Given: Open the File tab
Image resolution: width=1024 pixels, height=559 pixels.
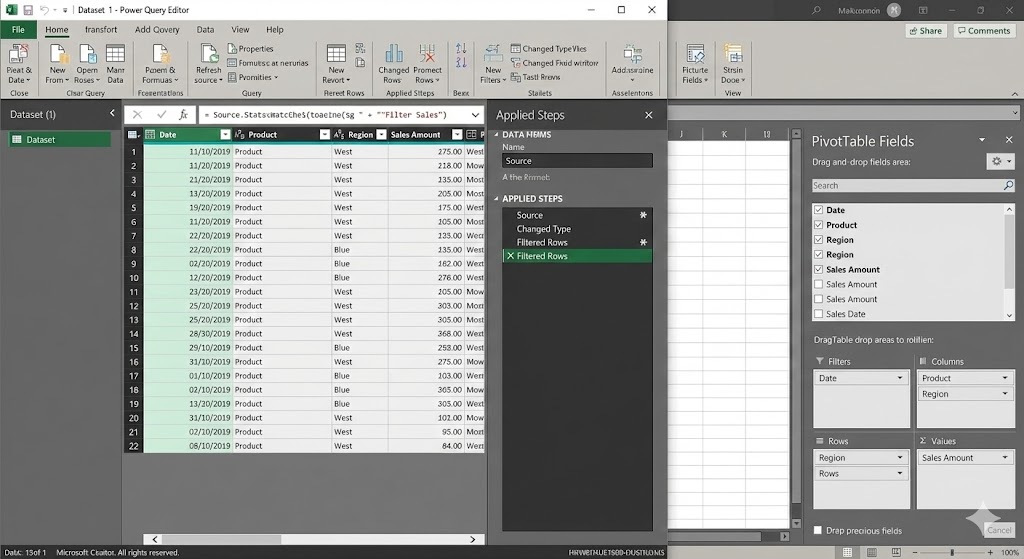Looking at the screenshot, I should pos(18,30).
